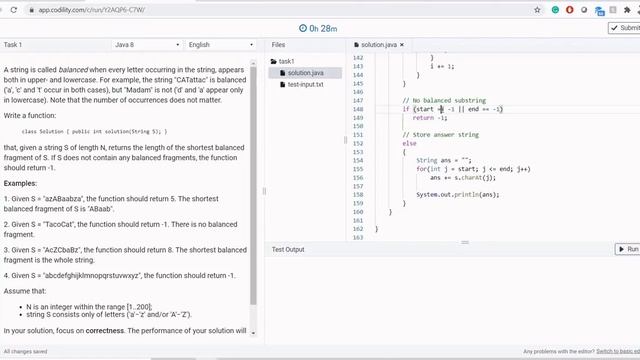Viewport: 640px width, 360px height.
Task: Close the solution.java editor tab
Action: (x=402, y=45)
